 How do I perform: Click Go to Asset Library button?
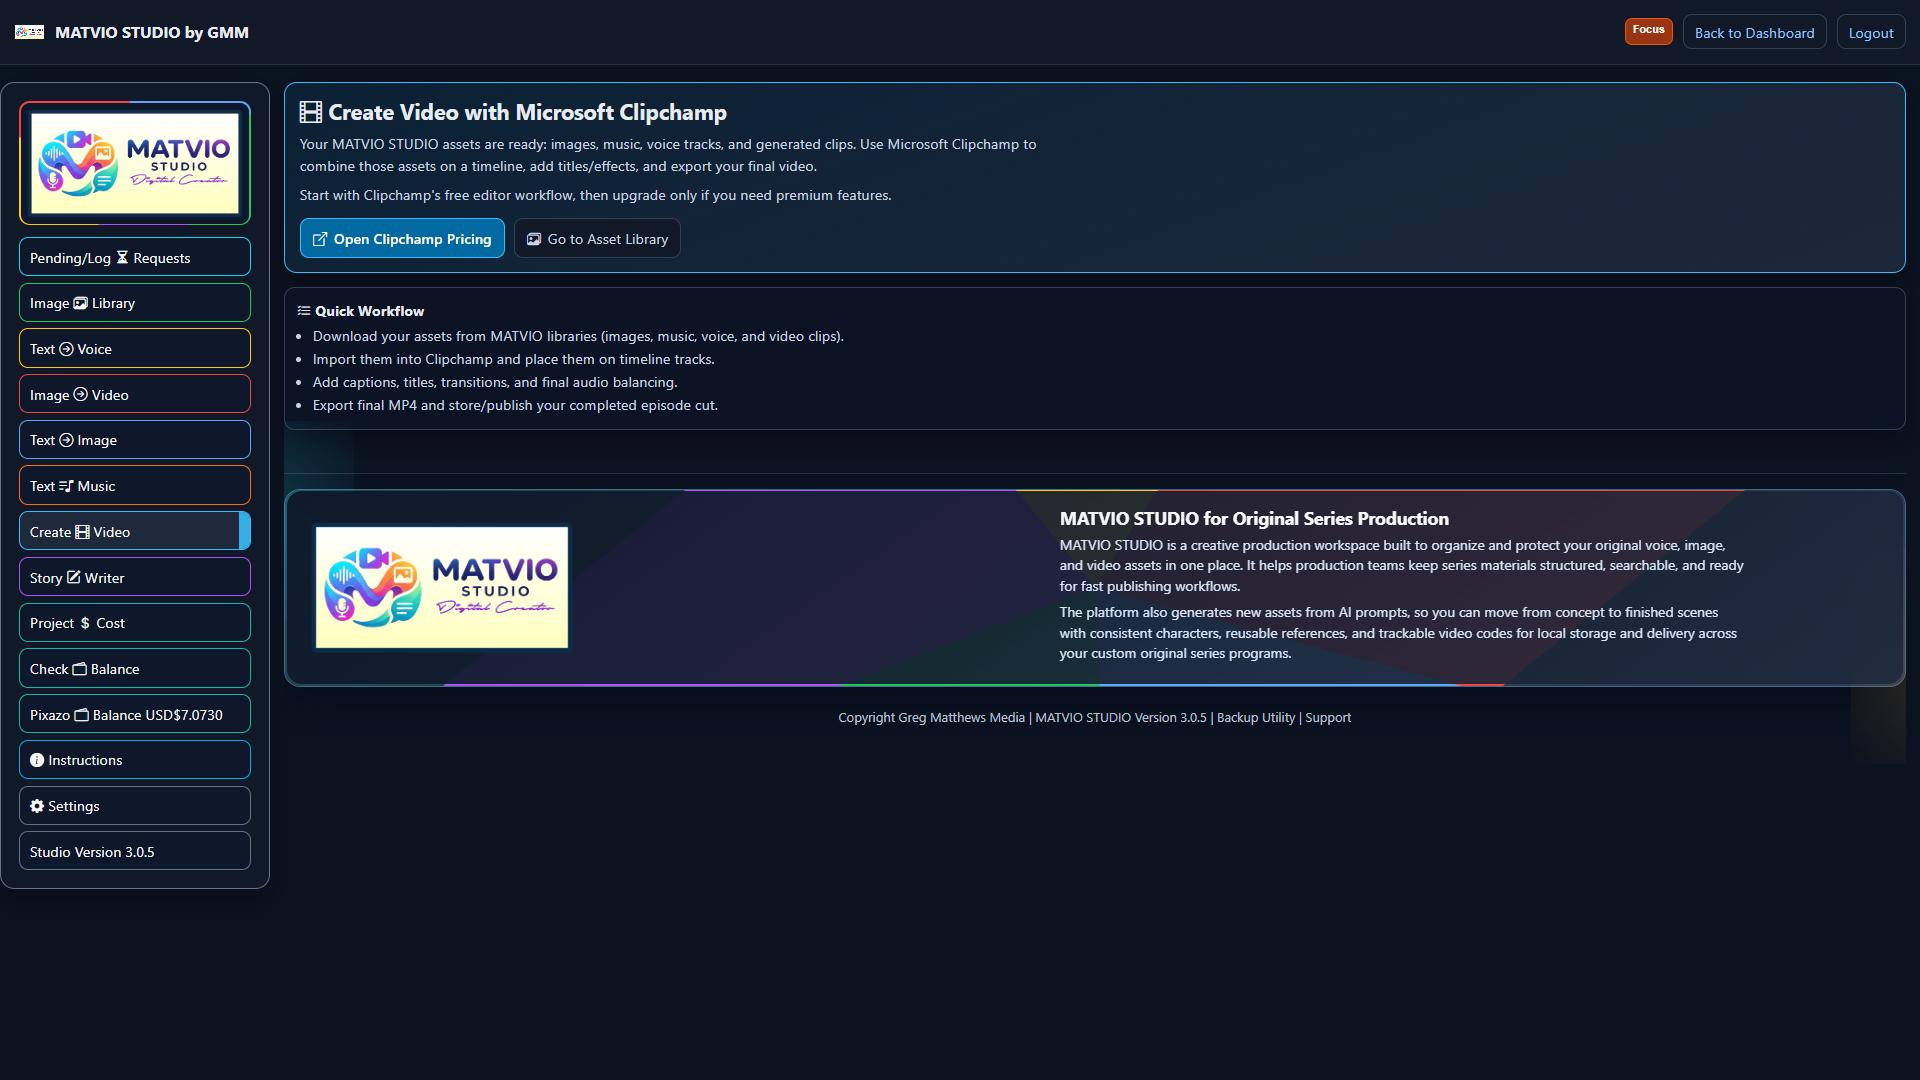pyautogui.click(x=597, y=238)
